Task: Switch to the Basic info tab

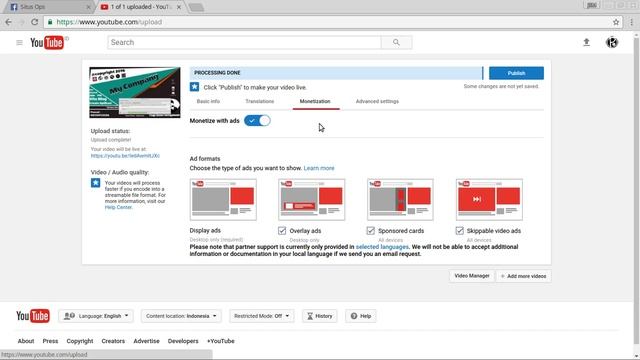Action: point(208,101)
